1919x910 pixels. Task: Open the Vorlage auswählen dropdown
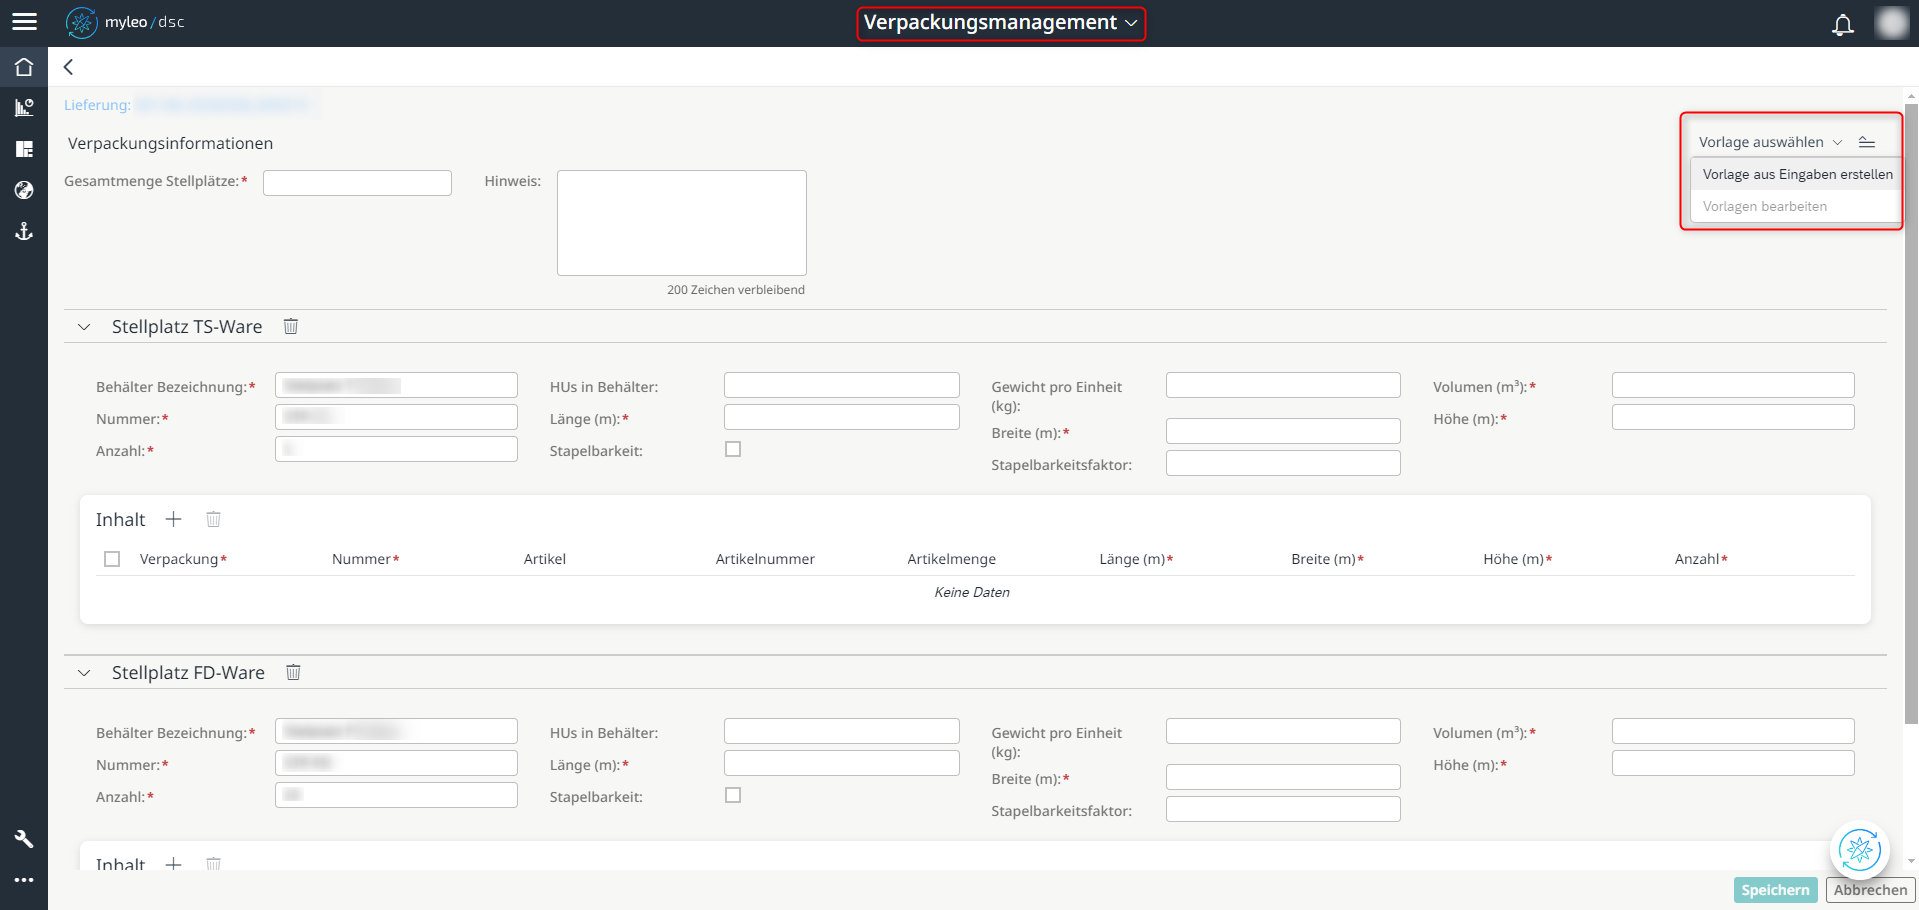point(1770,142)
